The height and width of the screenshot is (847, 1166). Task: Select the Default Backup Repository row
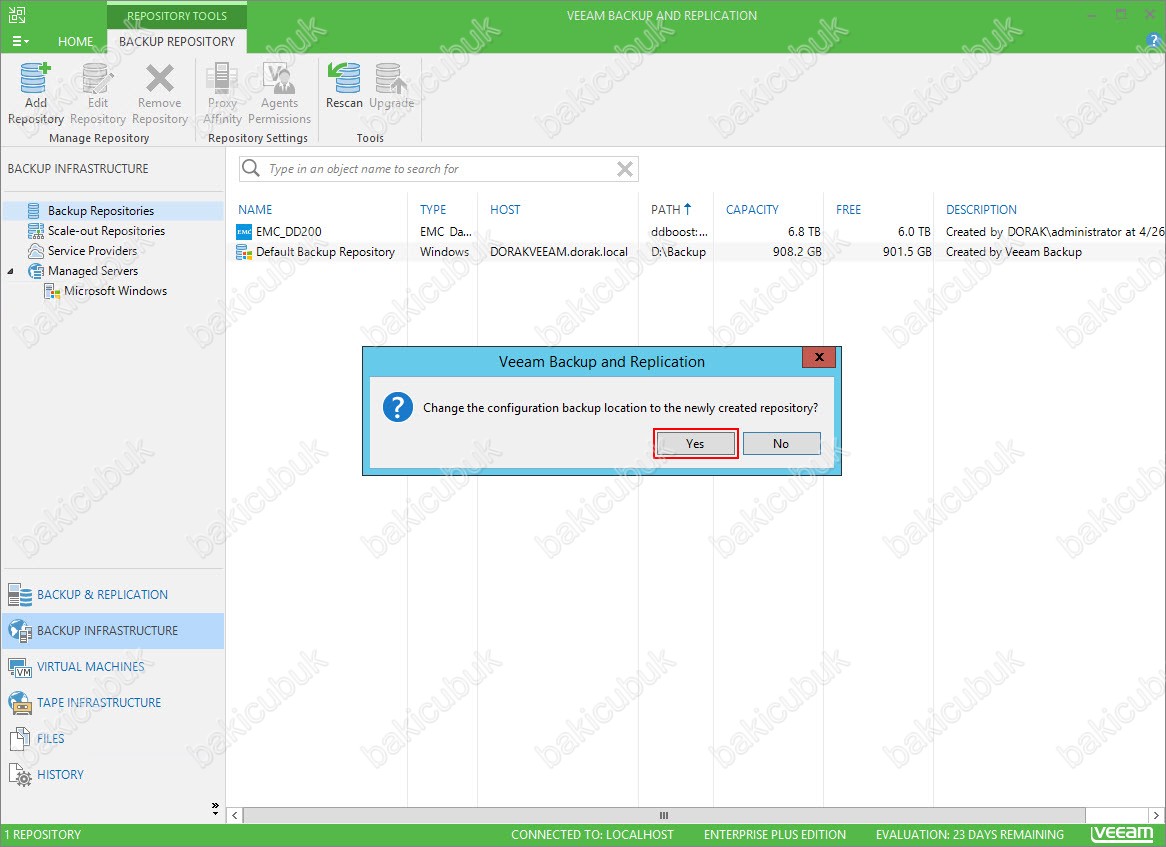699,252
